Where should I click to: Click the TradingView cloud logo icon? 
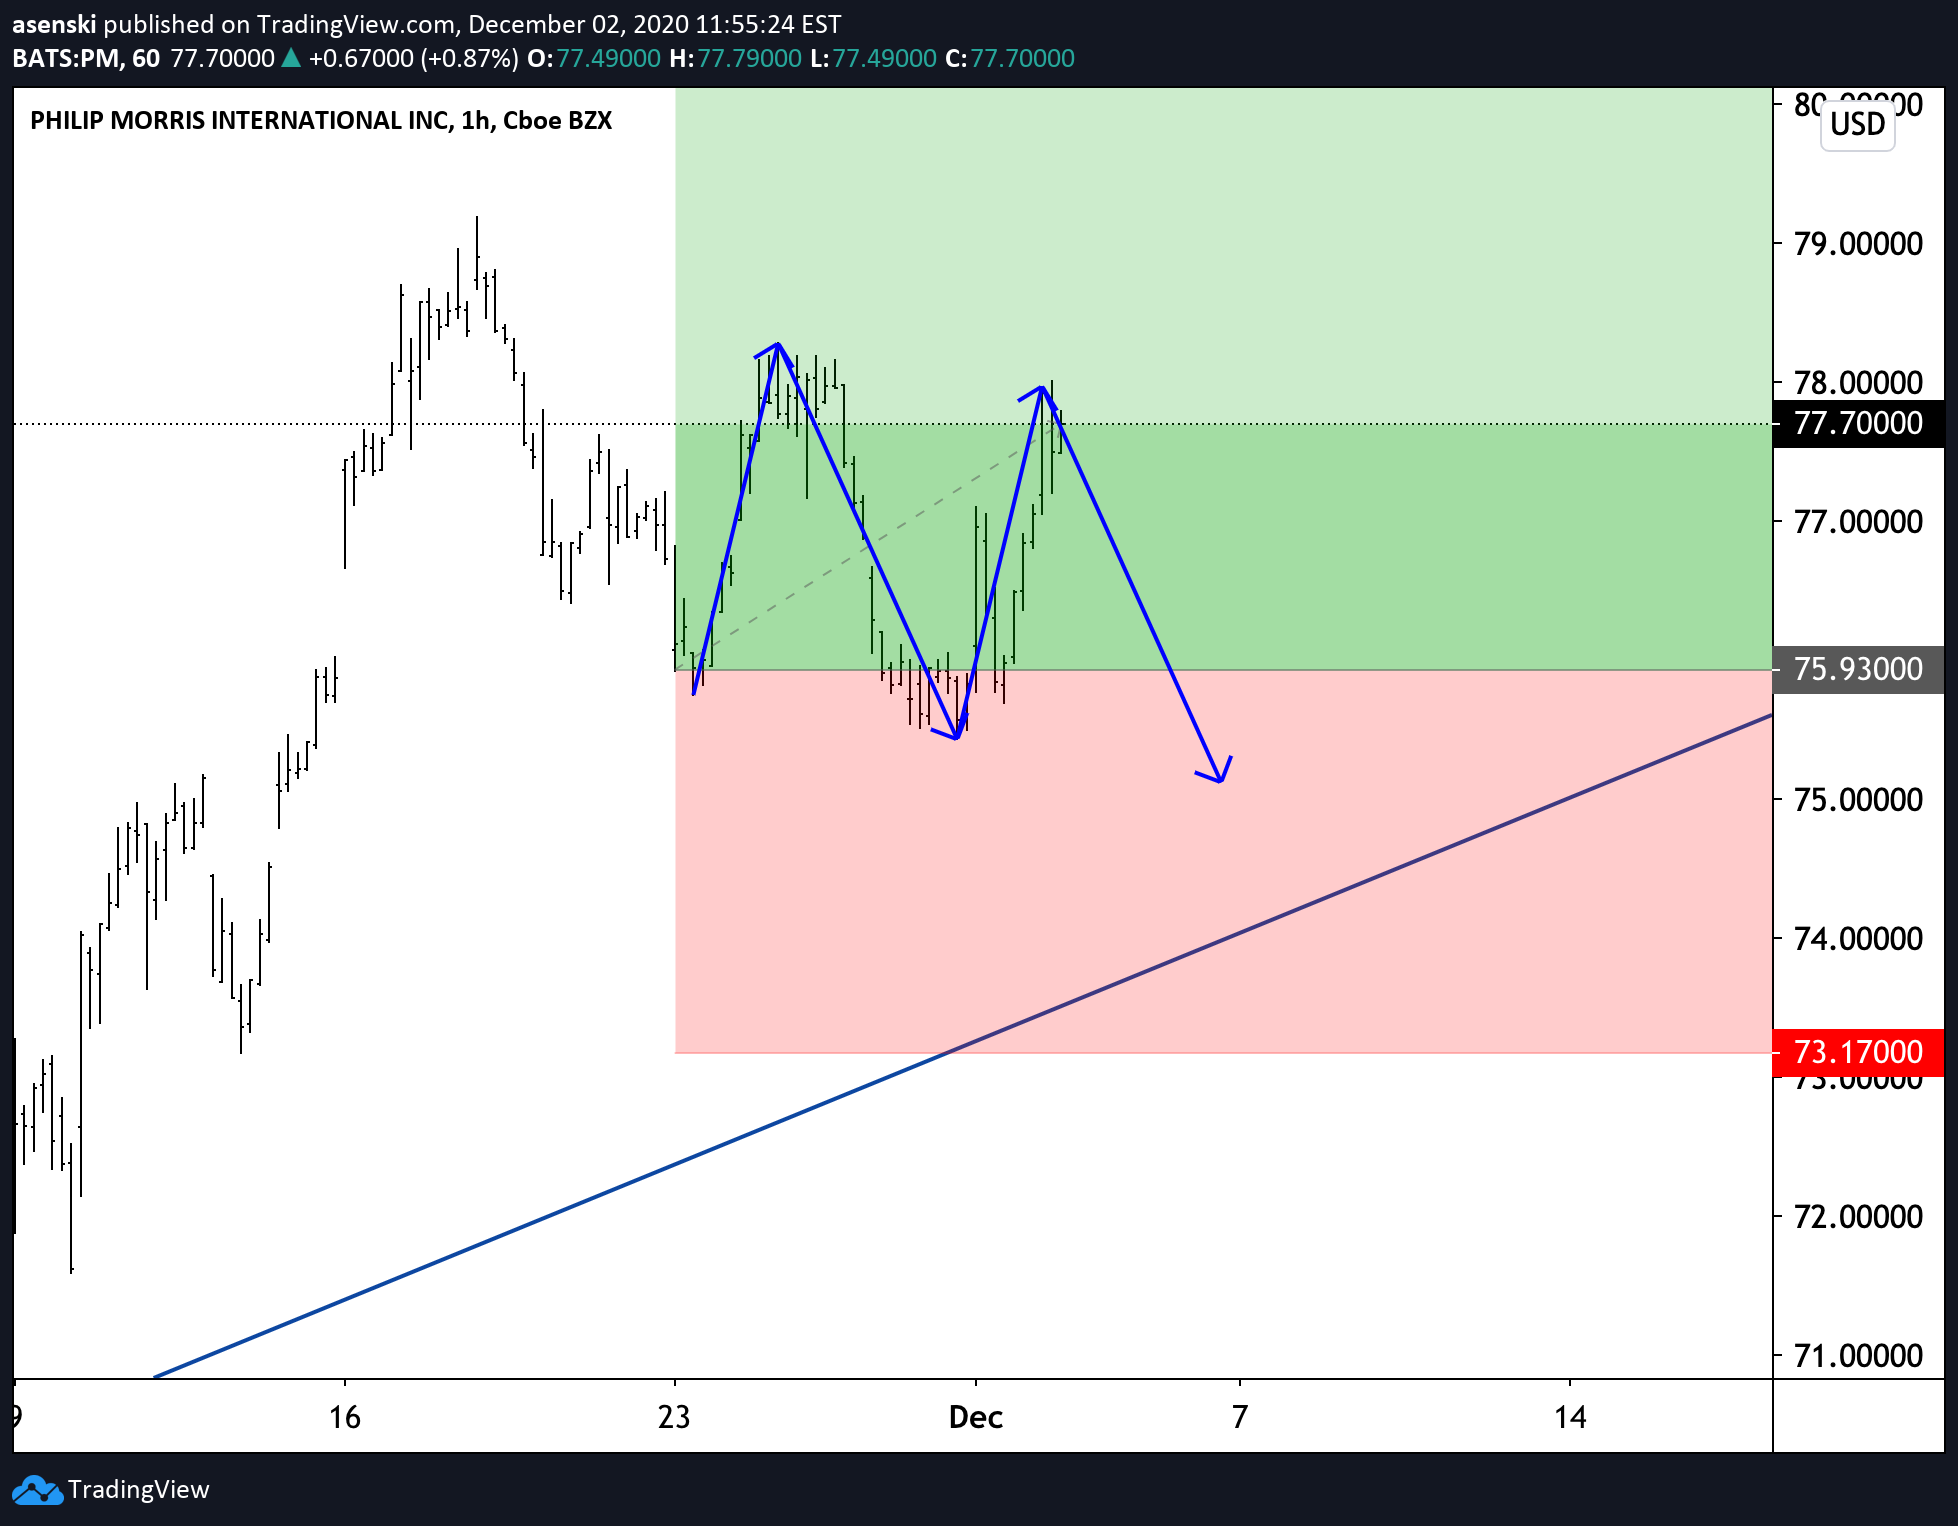pos(36,1490)
